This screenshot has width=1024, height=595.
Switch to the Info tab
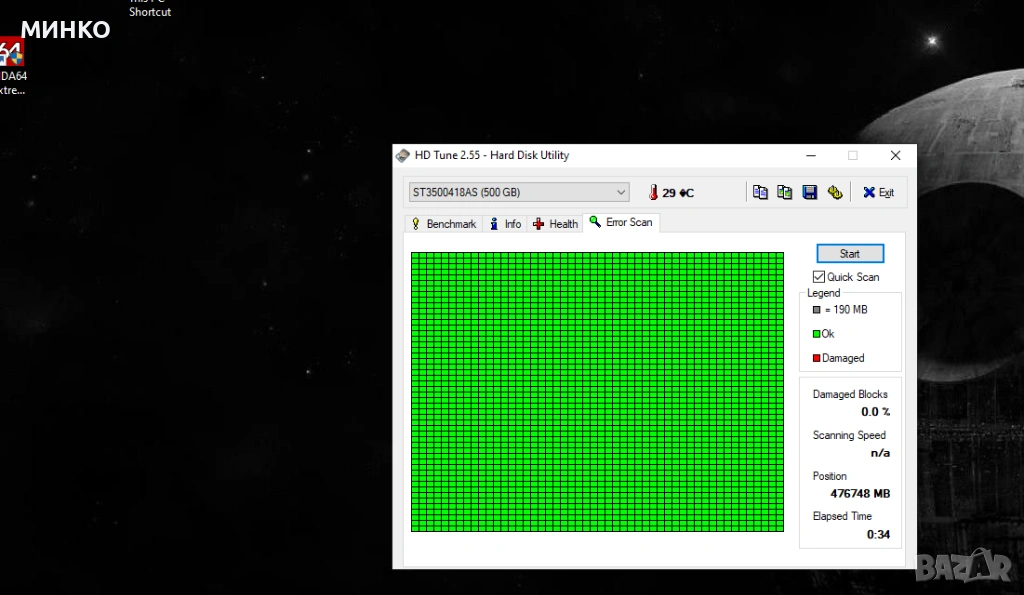point(505,224)
